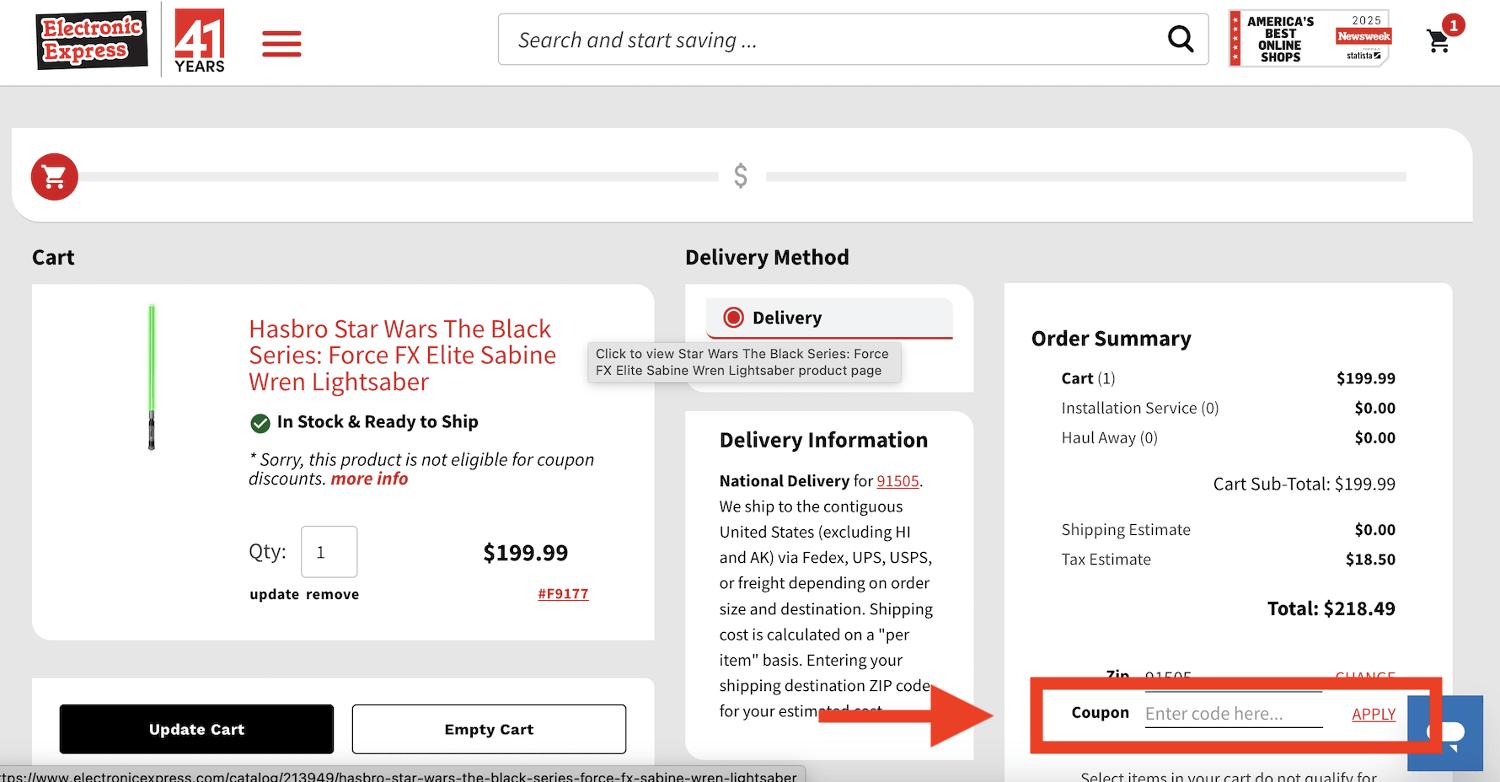Click the Installation Service (0) row label
1500x782 pixels.
click(1140, 408)
